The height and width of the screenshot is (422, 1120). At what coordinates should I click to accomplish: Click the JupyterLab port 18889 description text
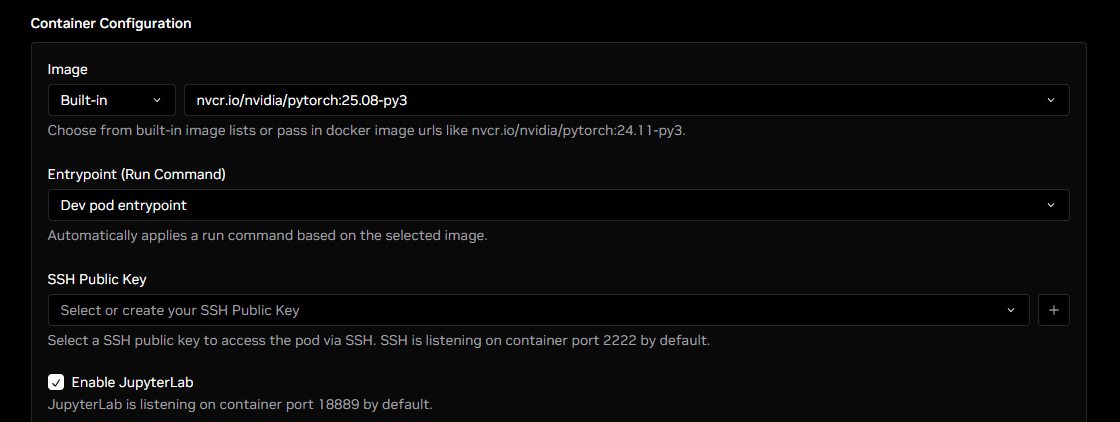tap(240, 405)
